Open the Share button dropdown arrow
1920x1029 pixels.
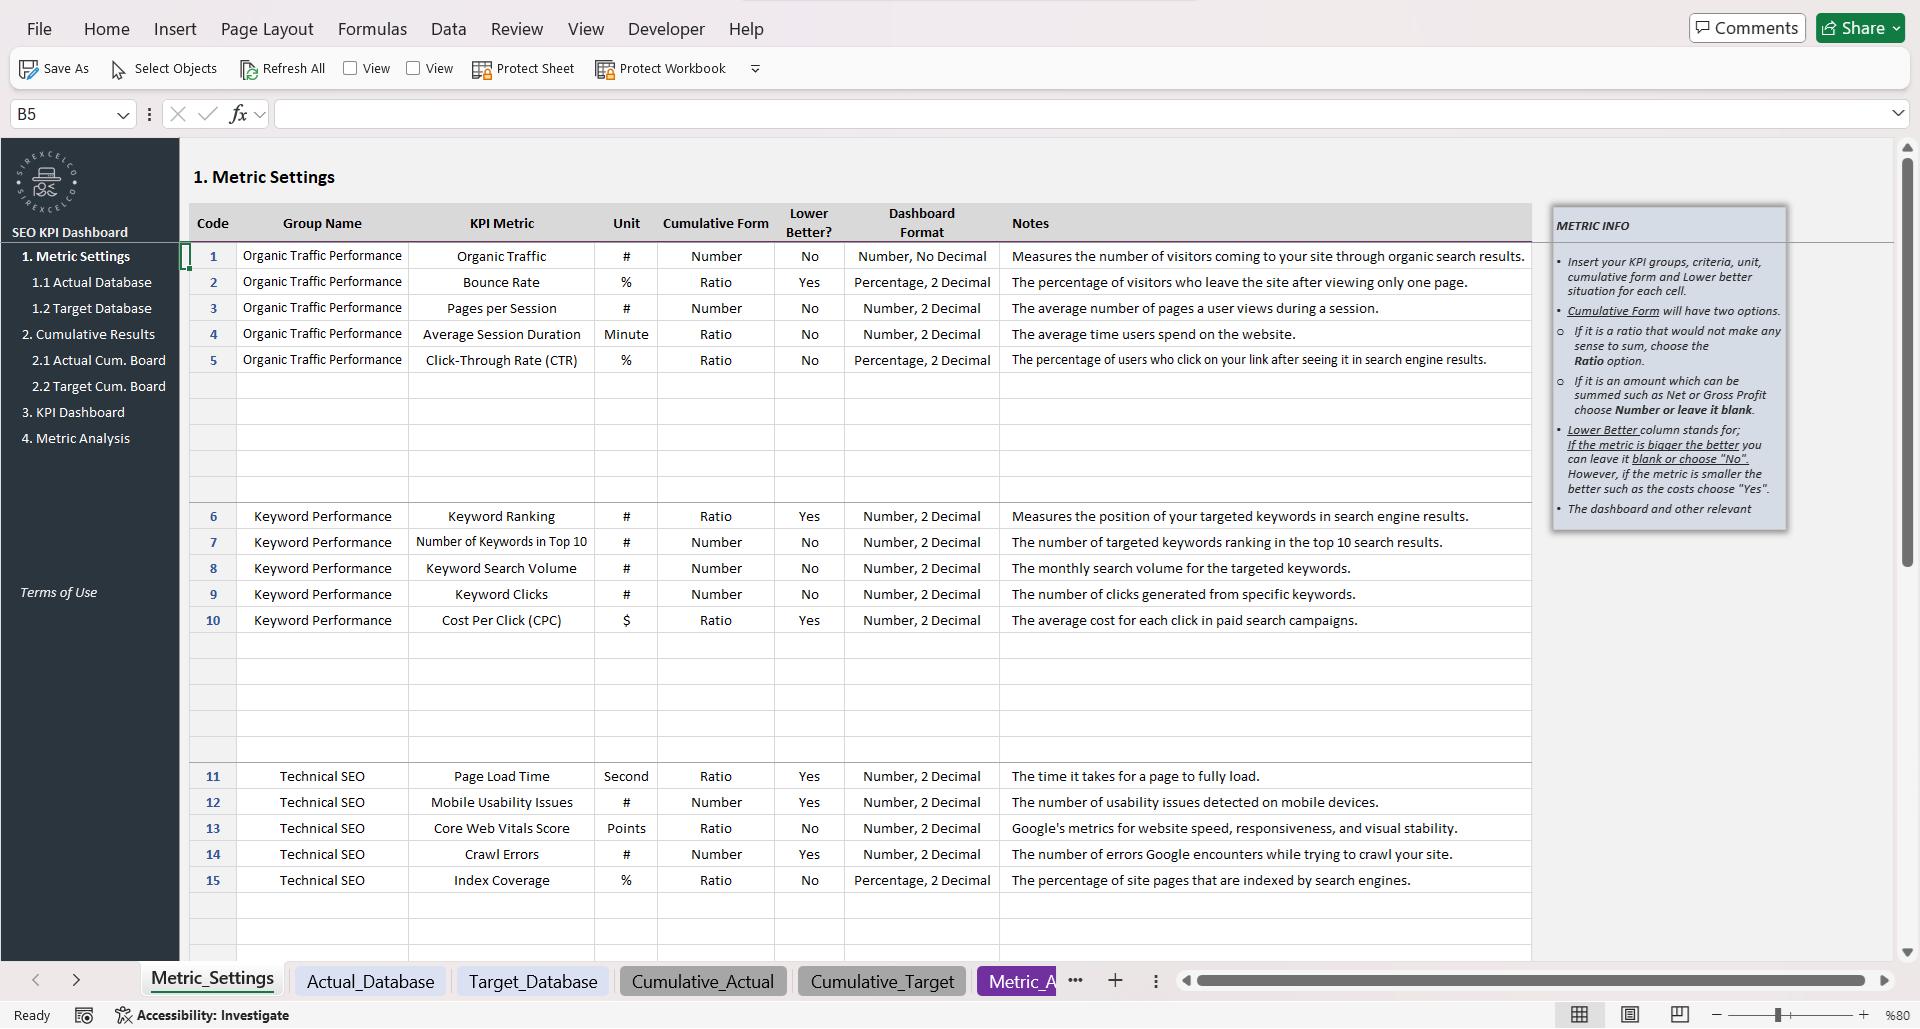point(1896,27)
